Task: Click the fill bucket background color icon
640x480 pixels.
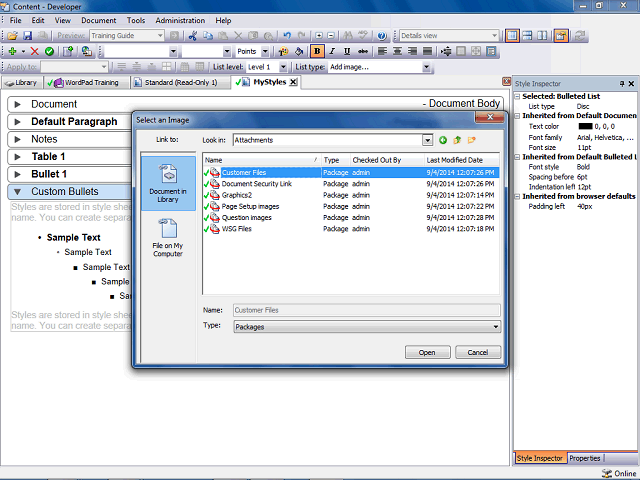Action: pos(299,51)
